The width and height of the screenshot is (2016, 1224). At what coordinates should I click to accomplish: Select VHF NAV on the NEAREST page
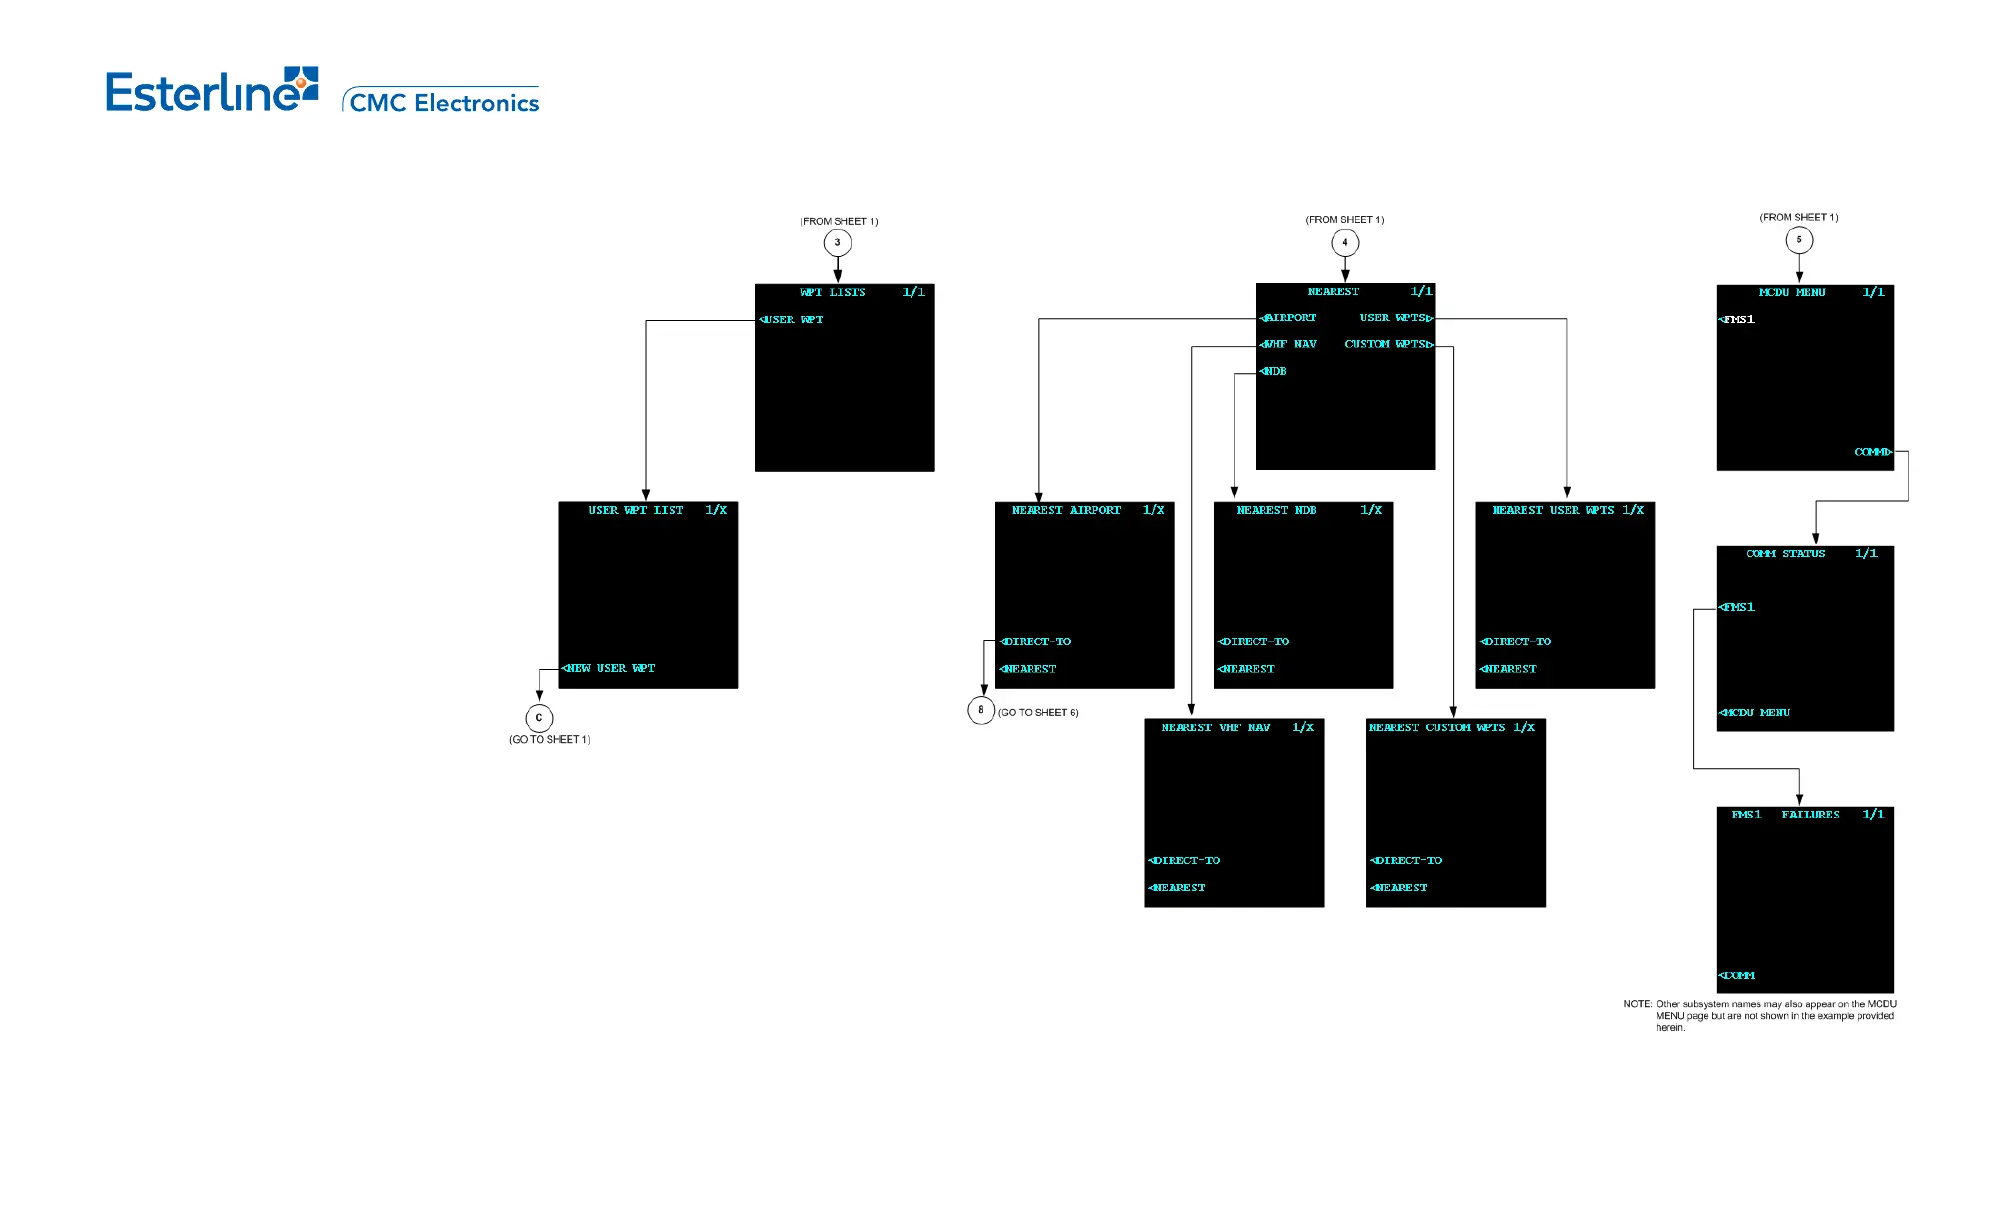(1289, 344)
